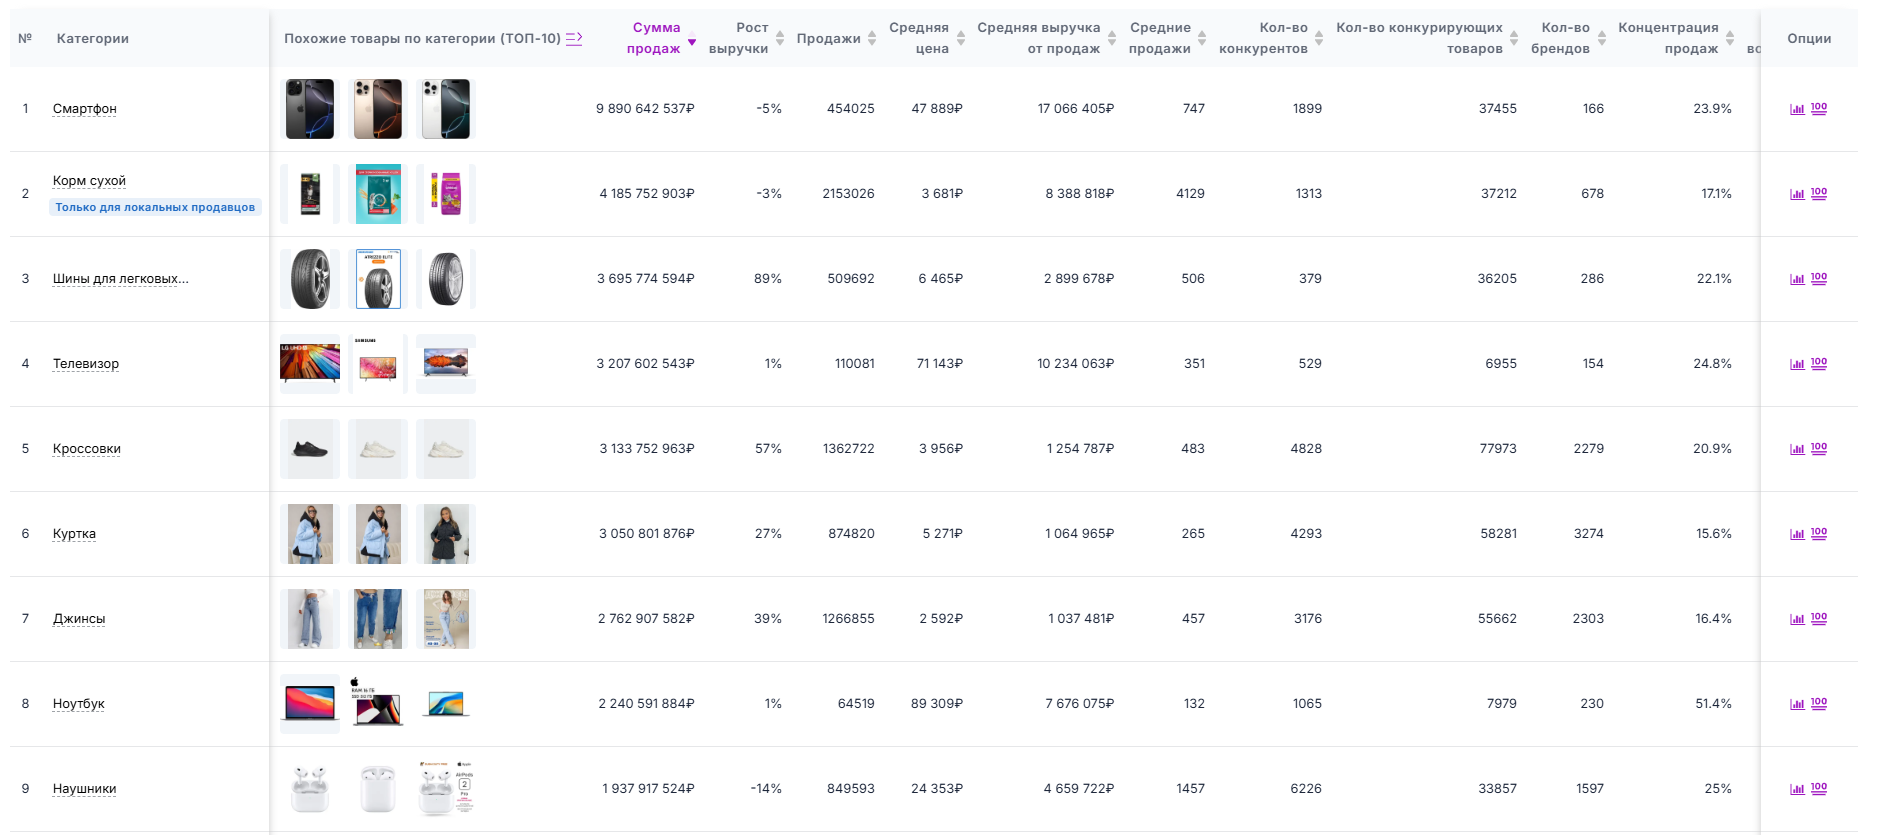Viewport: 1879px width, 835px height.
Task: Open Samsung TV thumbnail in Телевизор row
Action: point(378,364)
